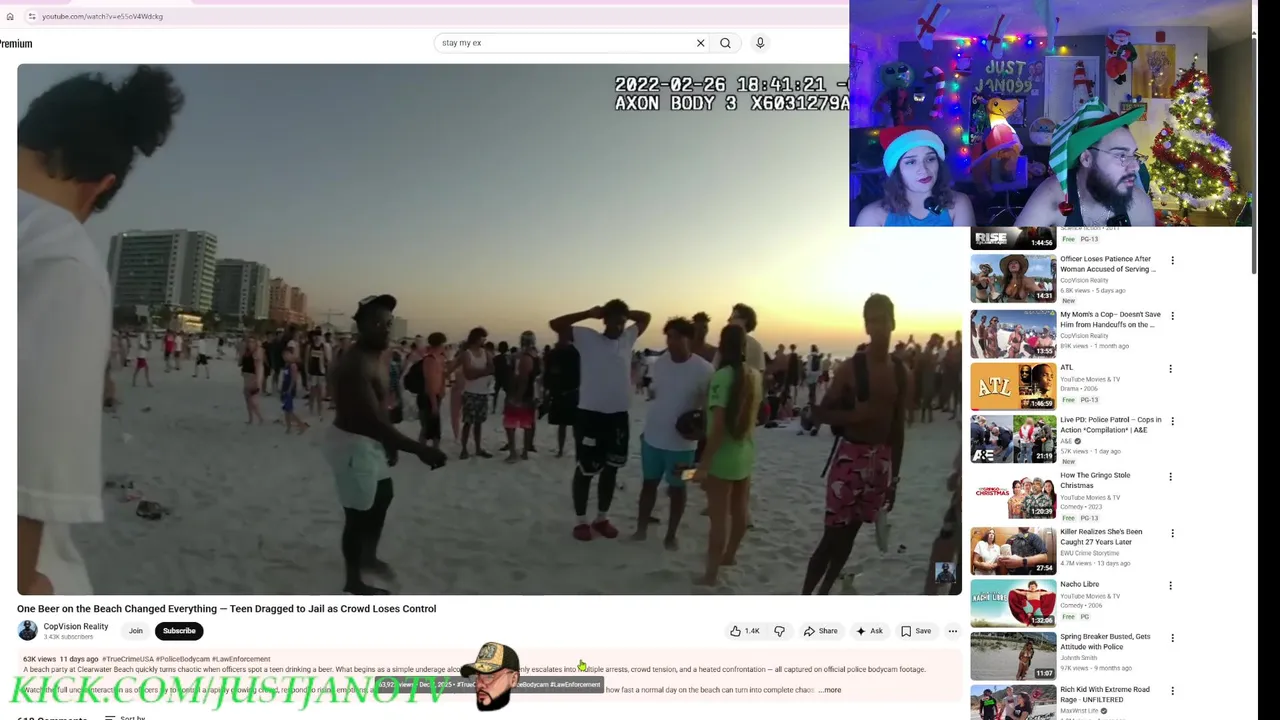Open the ATL movie thumbnail
The height and width of the screenshot is (720, 1280).
1013,386
